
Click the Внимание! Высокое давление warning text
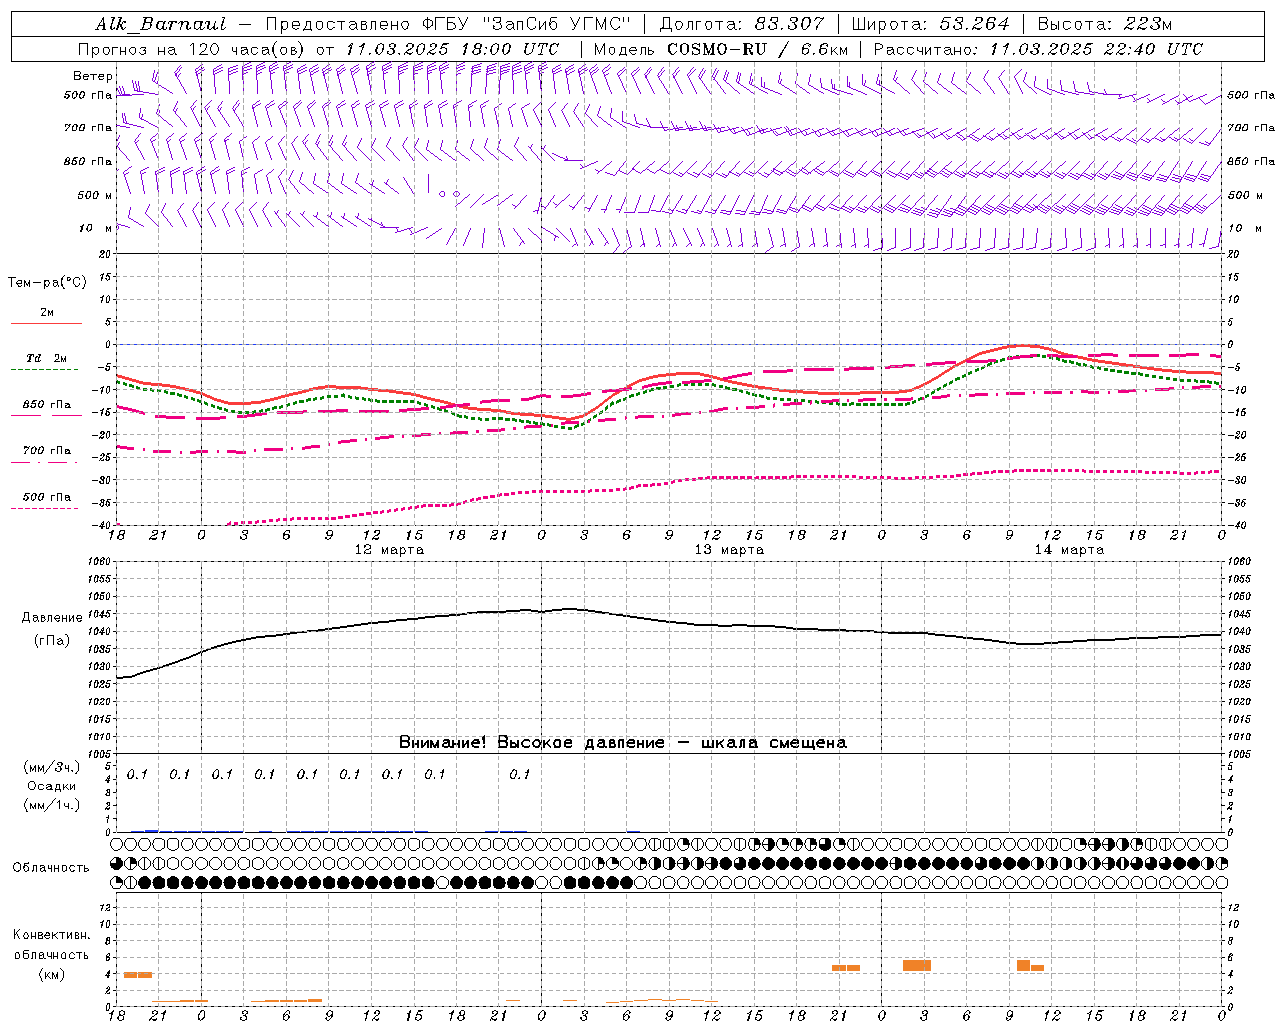pyautogui.click(x=623, y=743)
